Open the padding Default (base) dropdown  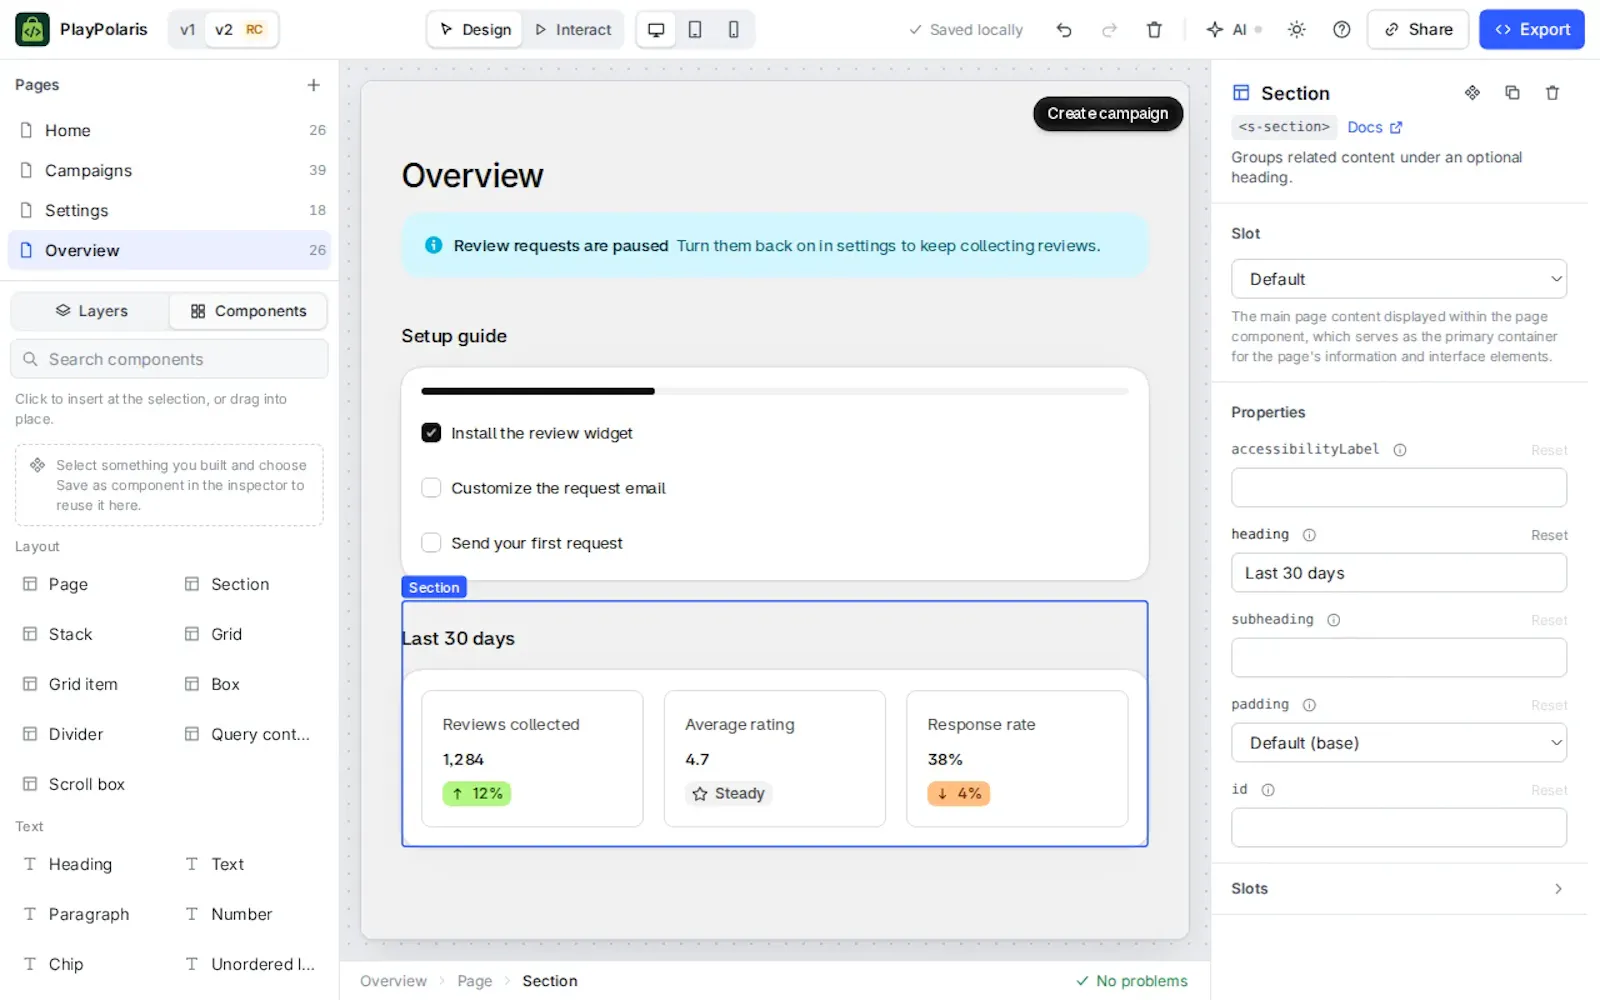(x=1399, y=743)
